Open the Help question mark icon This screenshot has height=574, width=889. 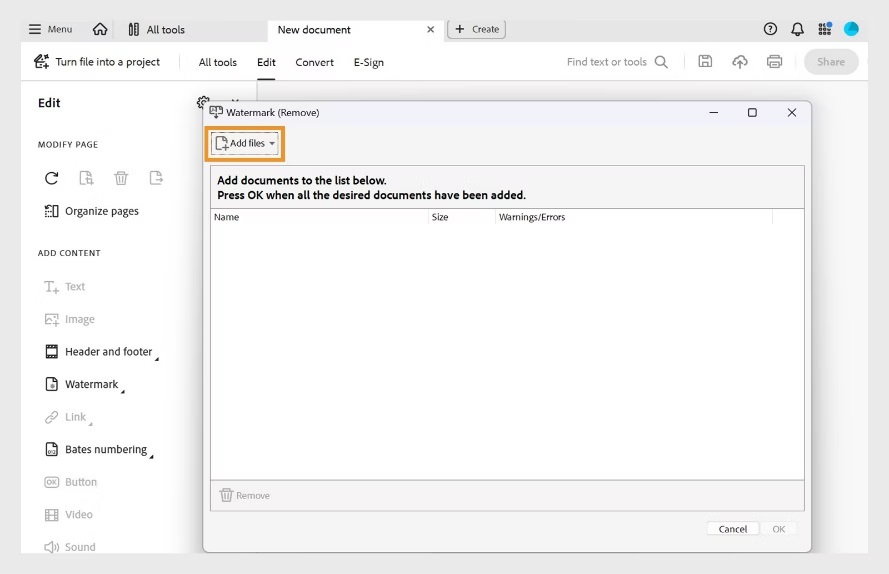click(770, 29)
